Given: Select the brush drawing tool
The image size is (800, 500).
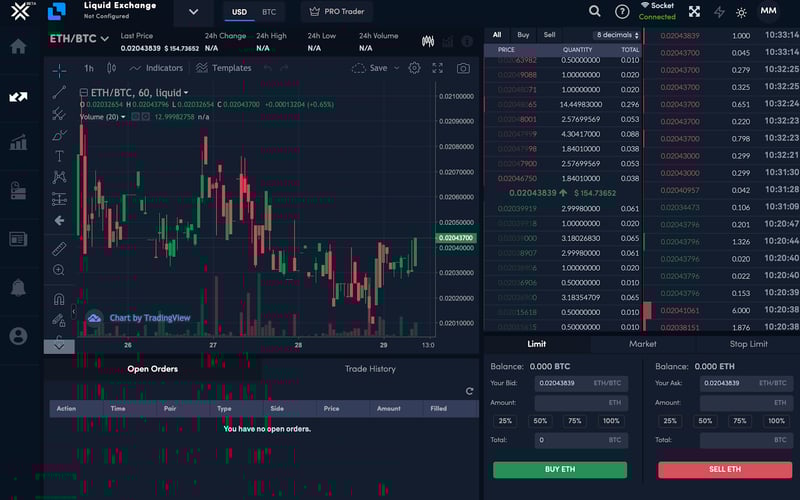Looking at the screenshot, I should (59, 135).
